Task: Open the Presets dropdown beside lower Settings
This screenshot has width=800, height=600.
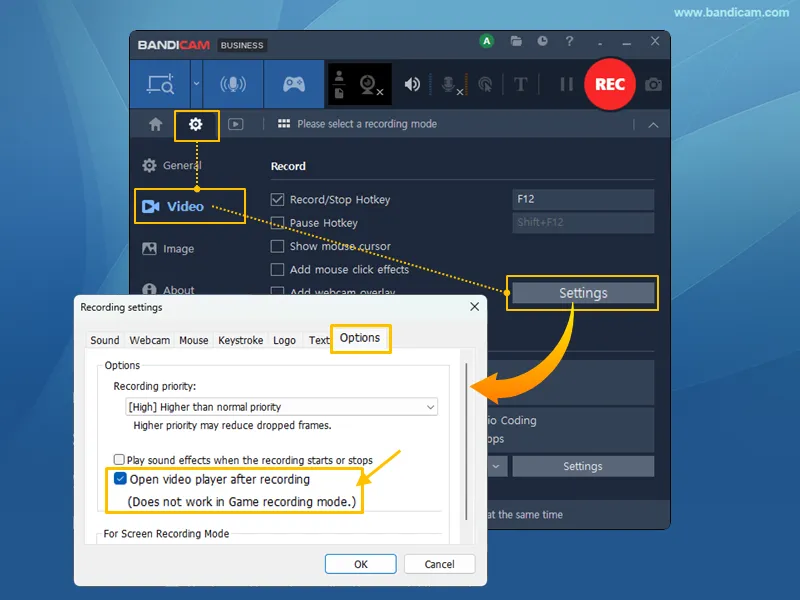Action: point(496,466)
